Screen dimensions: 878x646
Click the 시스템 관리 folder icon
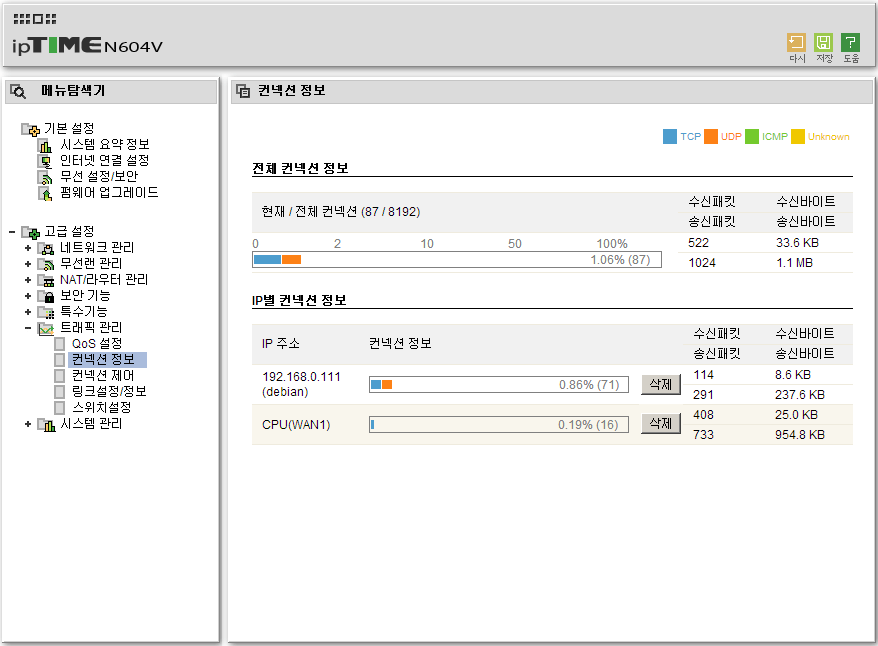coord(46,425)
